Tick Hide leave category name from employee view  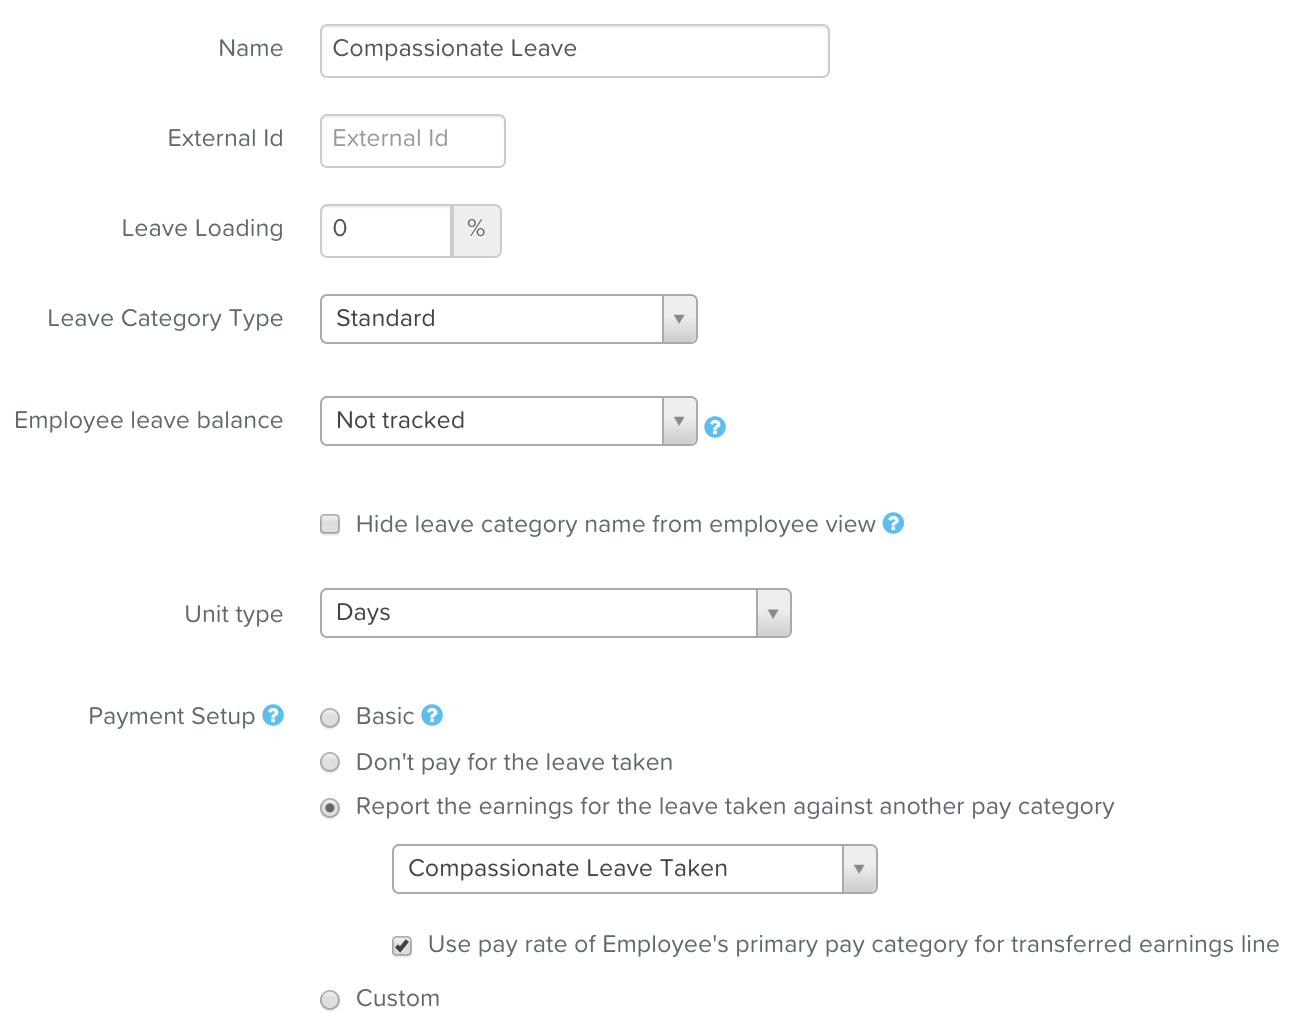click(x=330, y=524)
